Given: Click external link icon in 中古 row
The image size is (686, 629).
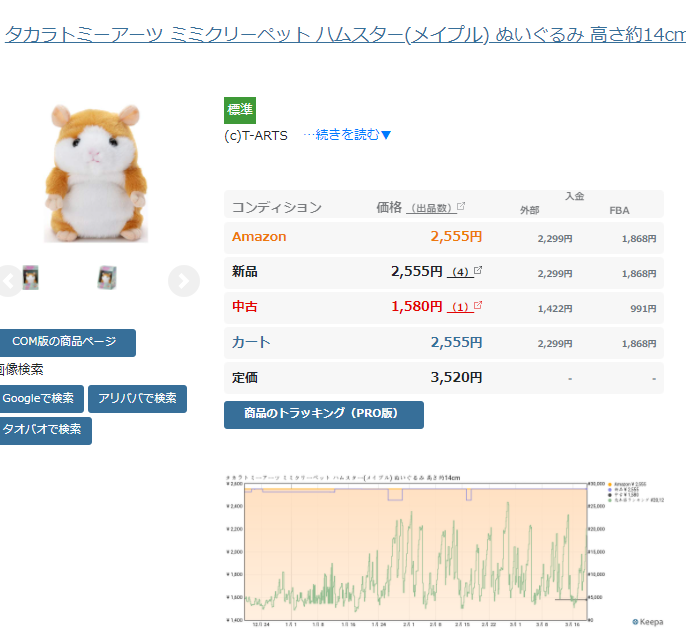Looking at the screenshot, I should pos(478,305).
